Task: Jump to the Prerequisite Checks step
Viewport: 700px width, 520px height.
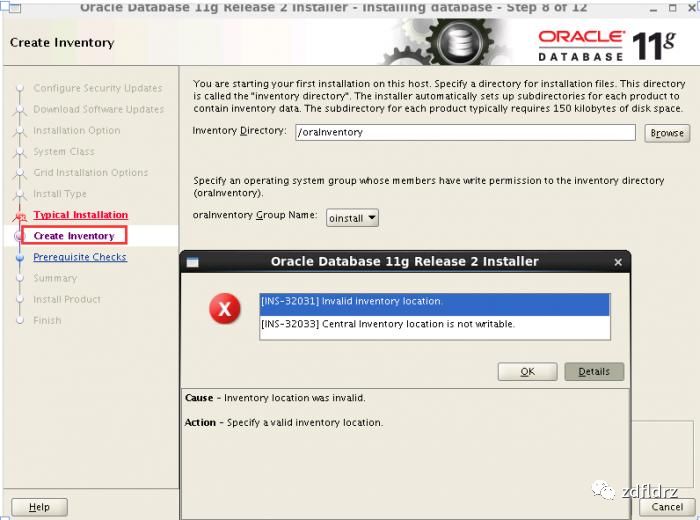Action: pos(80,257)
